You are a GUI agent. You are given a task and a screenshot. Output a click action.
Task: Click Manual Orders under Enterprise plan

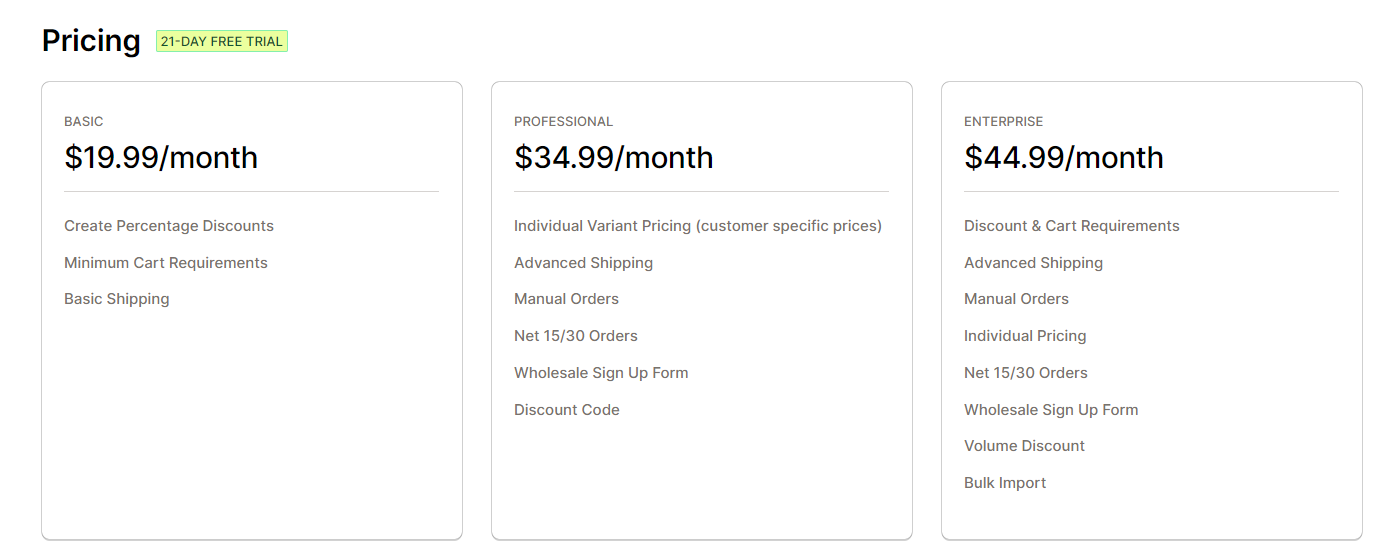coord(1017,299)
